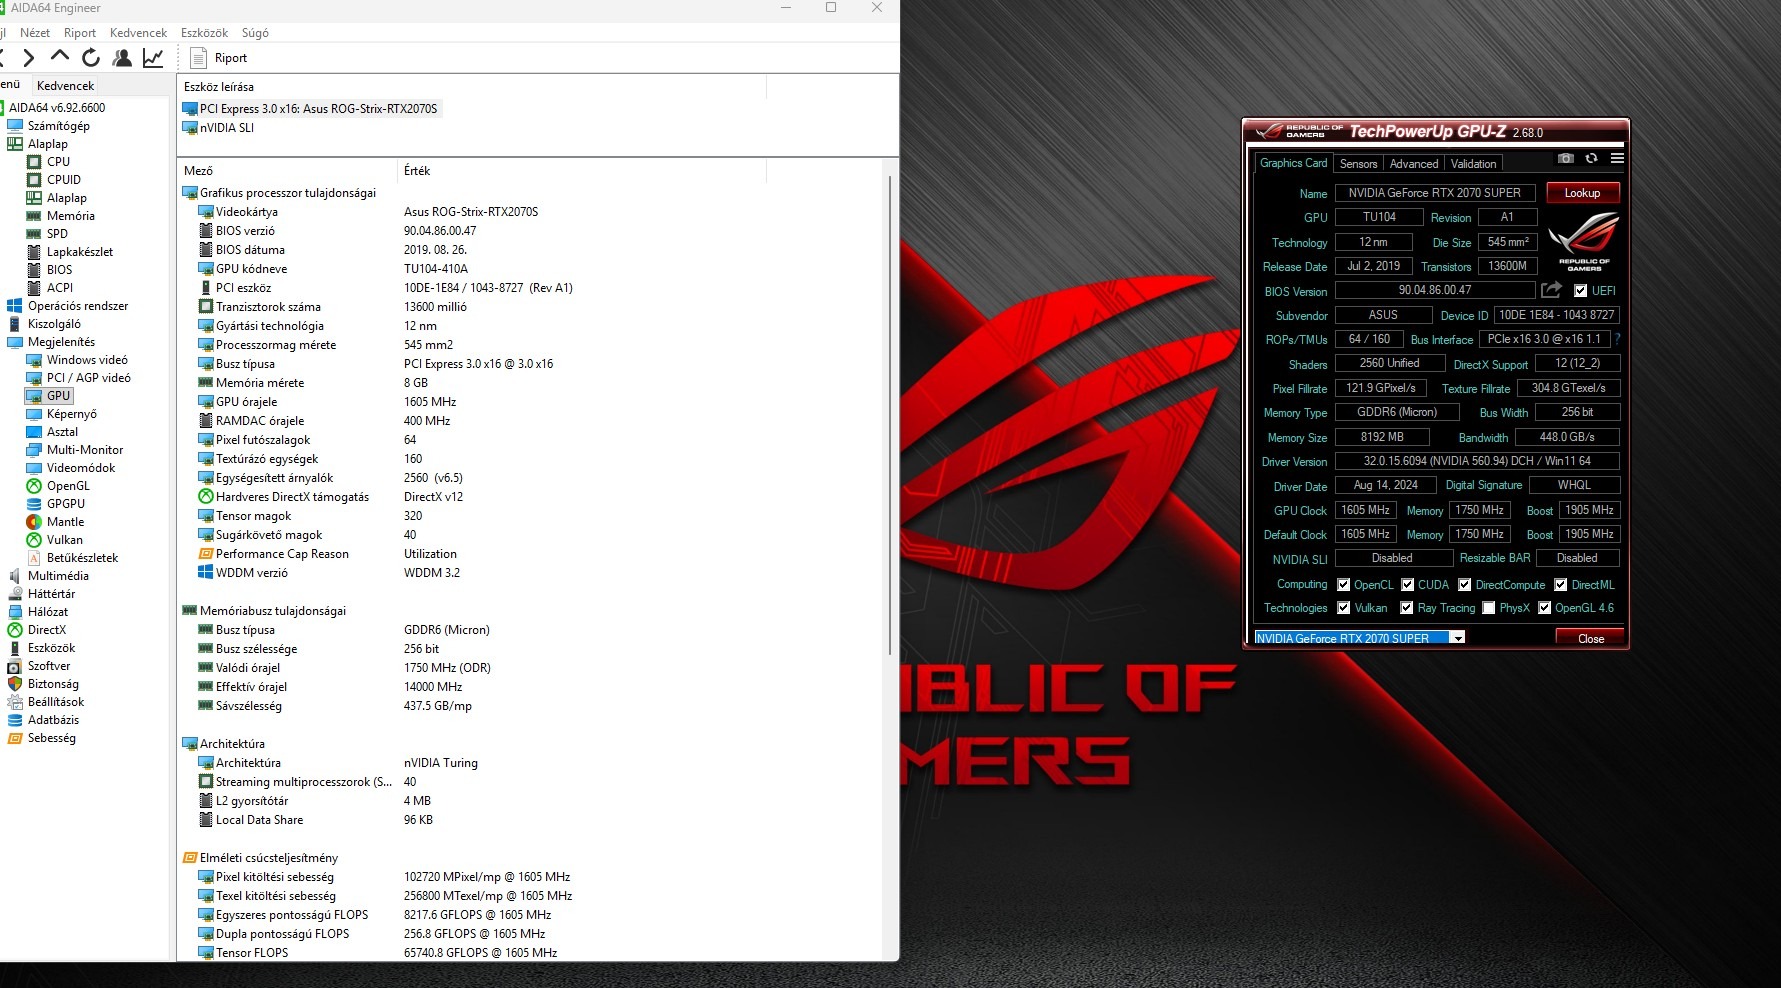1781x988 pixels.
Task: Click the Biztonság shield icon in the tree
Action: tap(14, 684)
